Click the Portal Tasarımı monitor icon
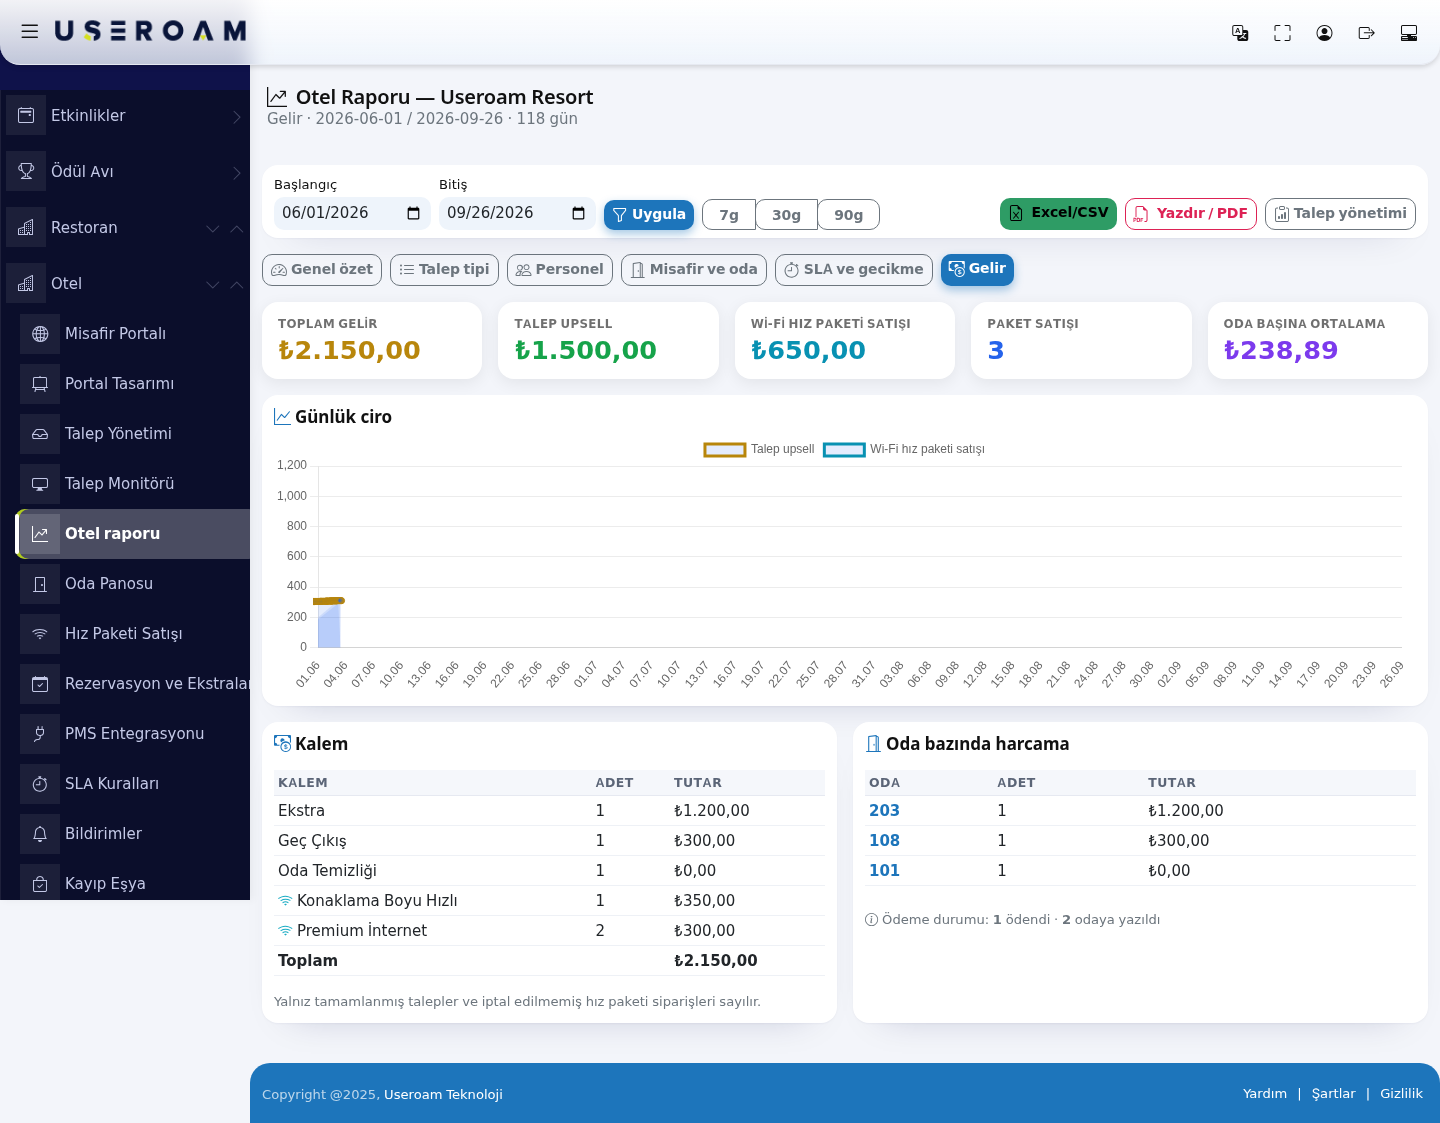1440x1123 pixels. point(40,384)
